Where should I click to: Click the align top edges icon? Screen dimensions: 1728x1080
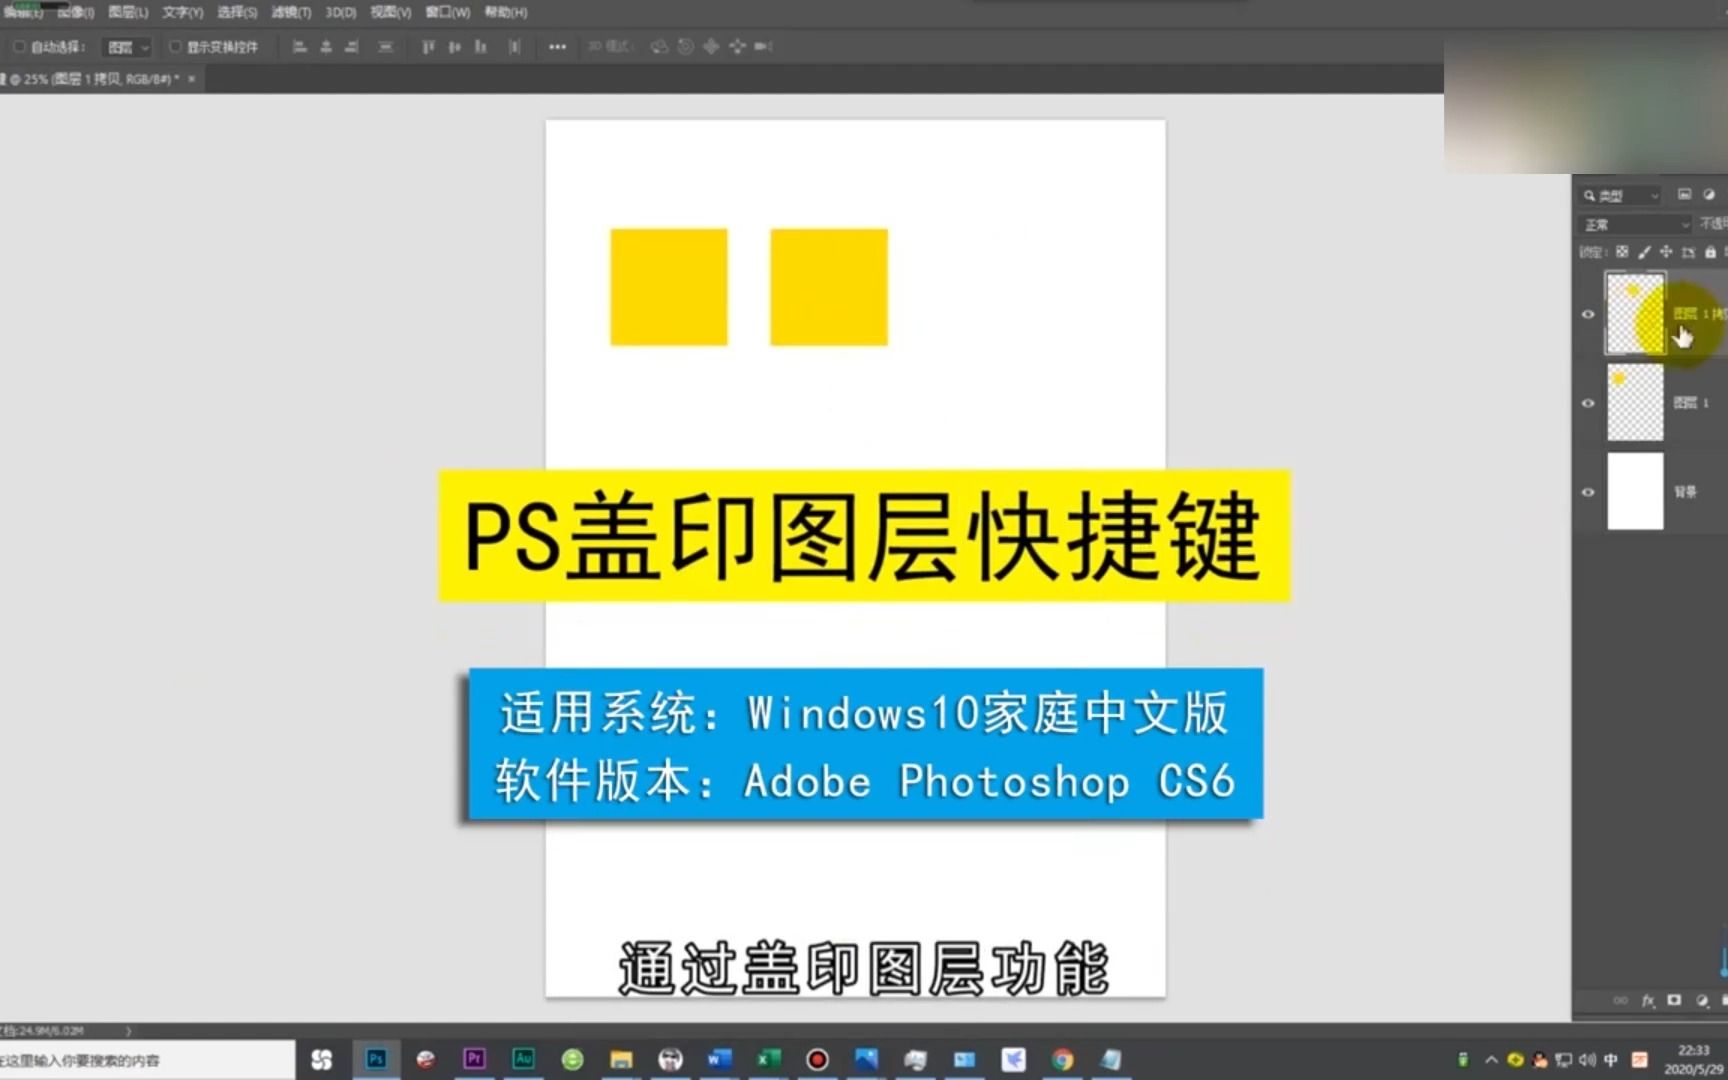tap(428, 47)
